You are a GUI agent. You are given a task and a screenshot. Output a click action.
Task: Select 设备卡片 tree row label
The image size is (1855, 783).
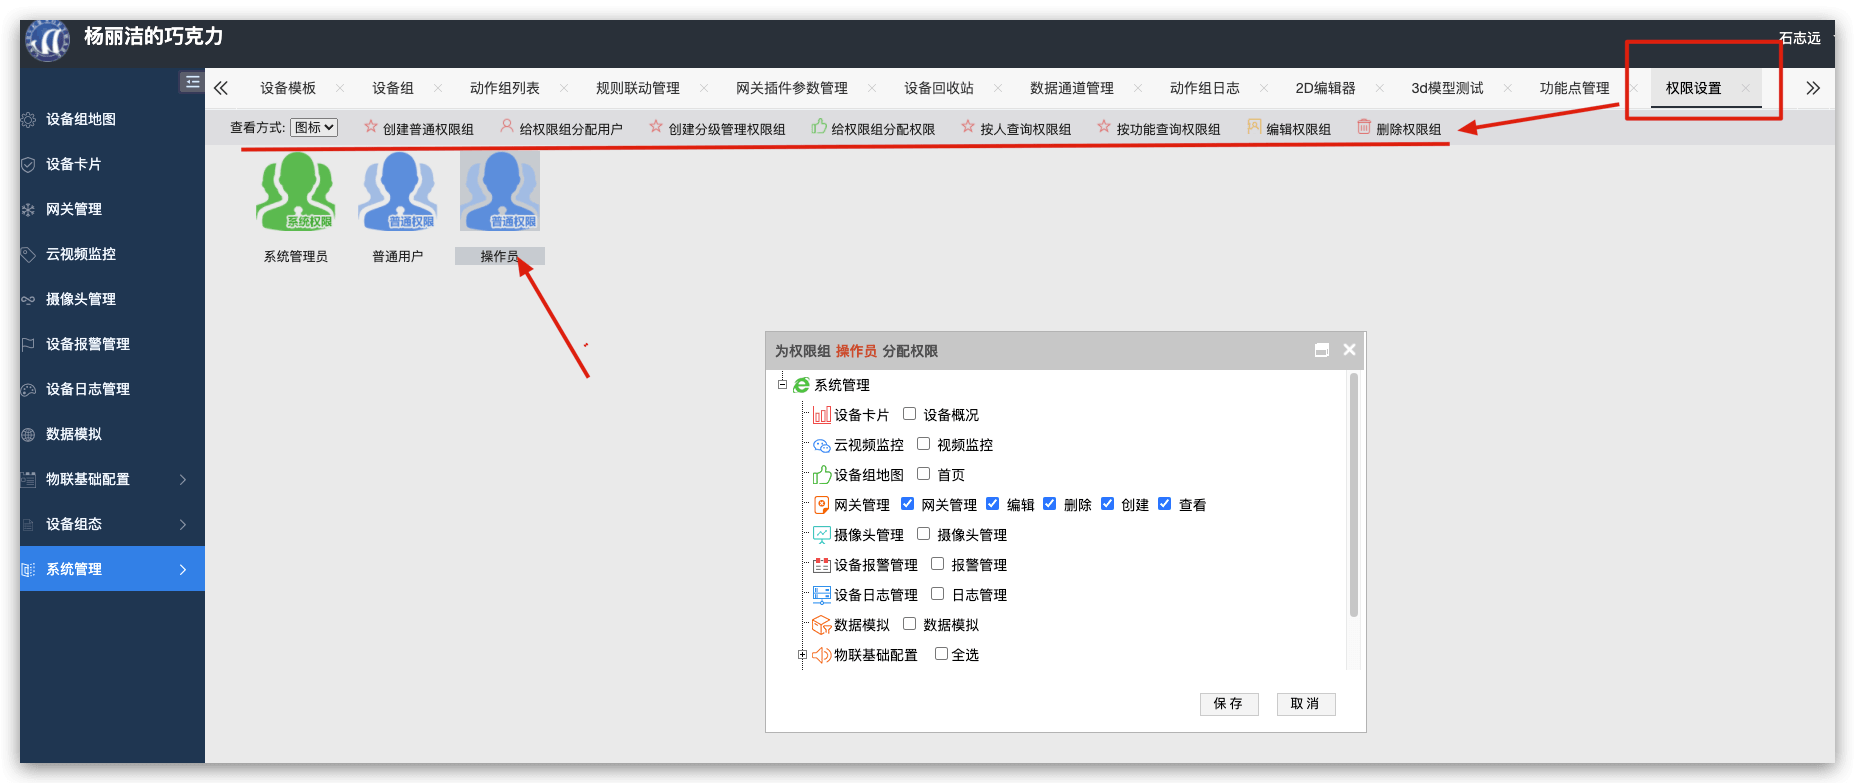tap(862, 415)
